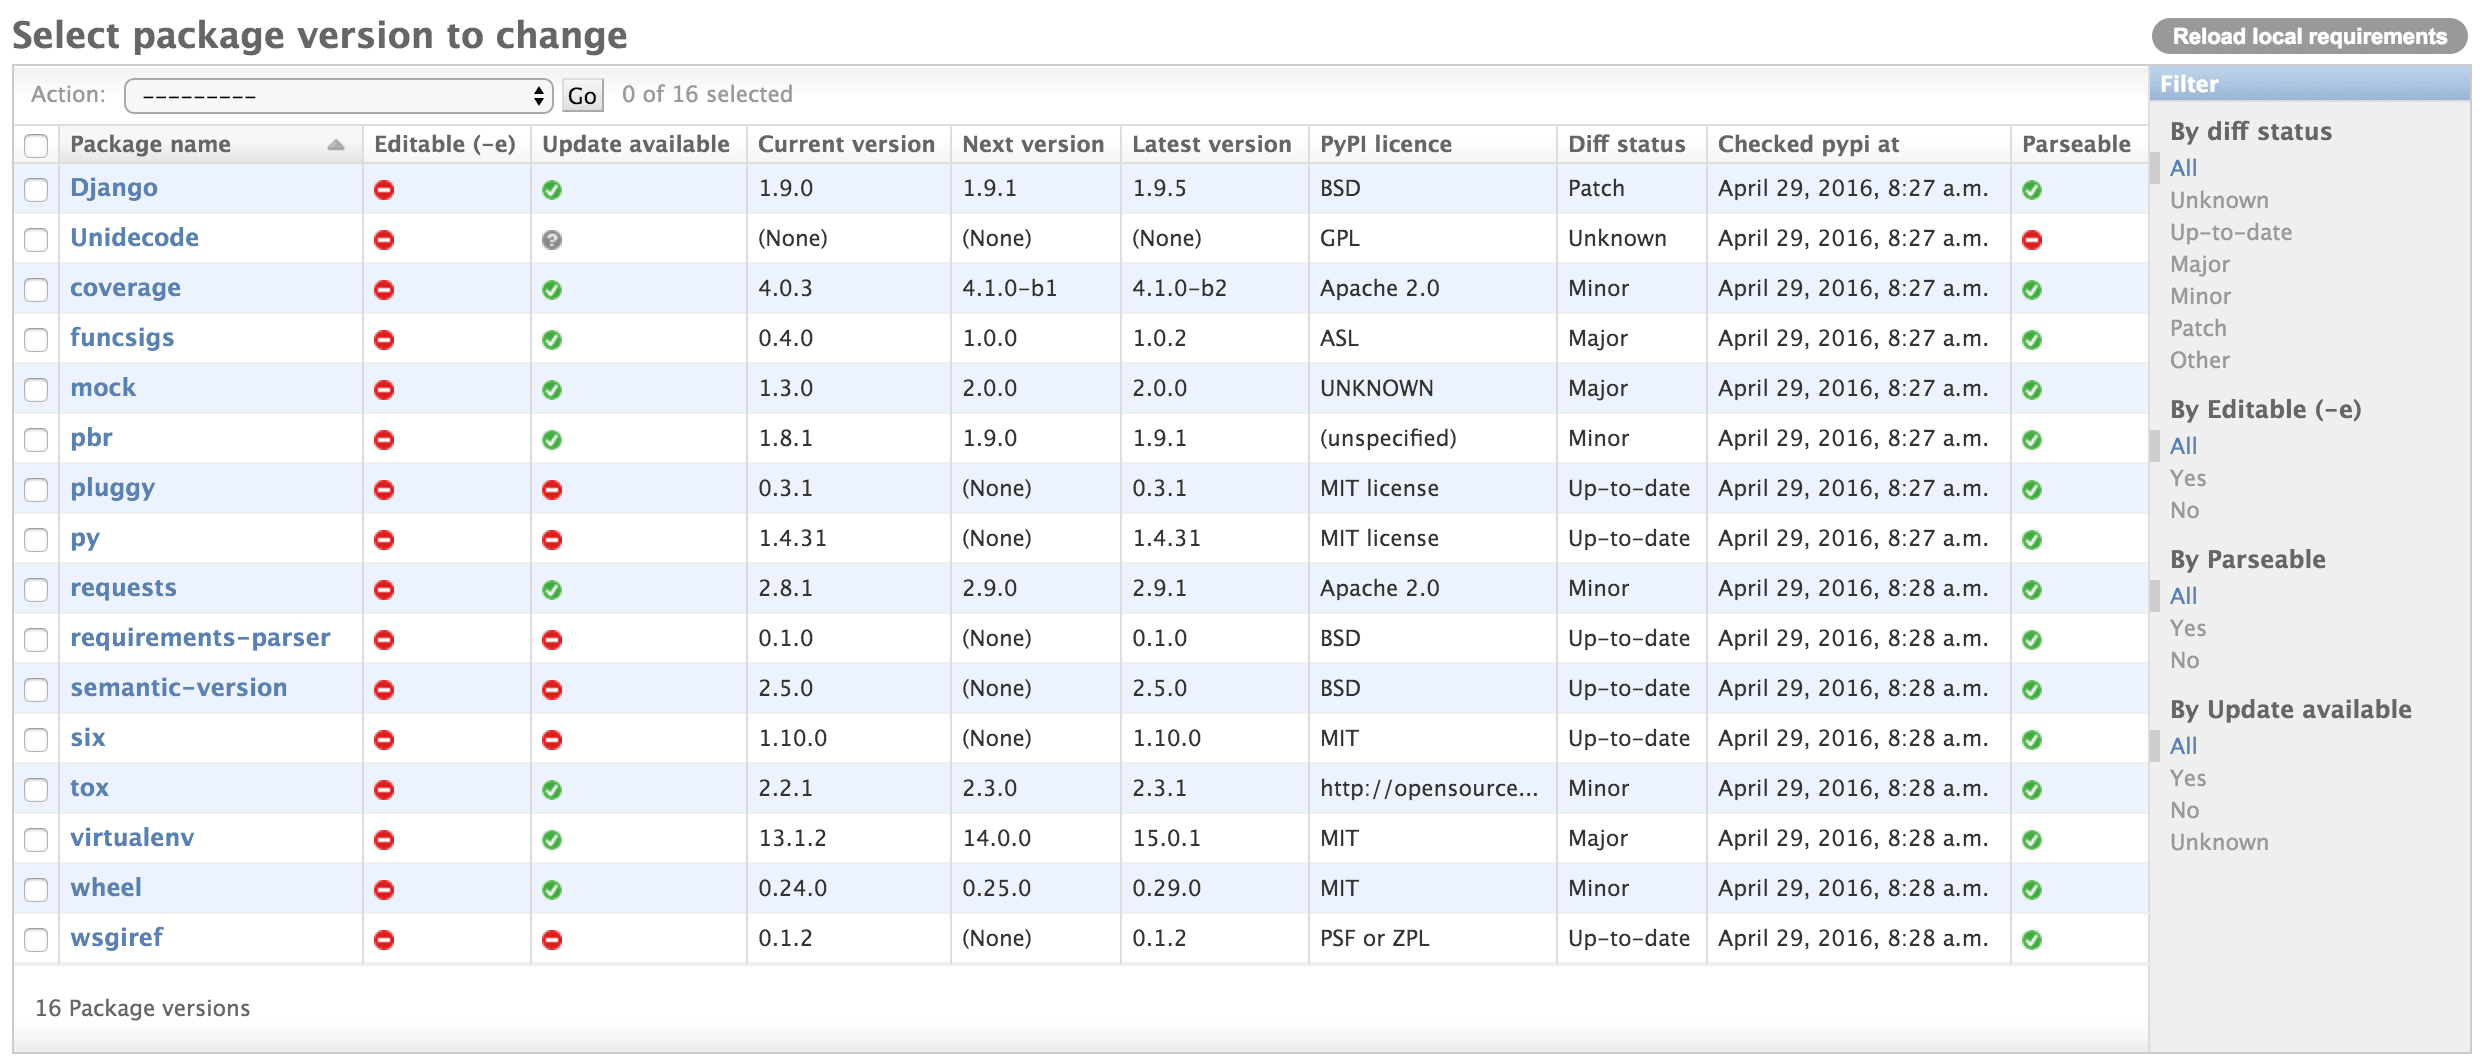This screenshot has width=2482, height=1064.
Task: Open the requirements-parser package link
Action: [200, 638]
